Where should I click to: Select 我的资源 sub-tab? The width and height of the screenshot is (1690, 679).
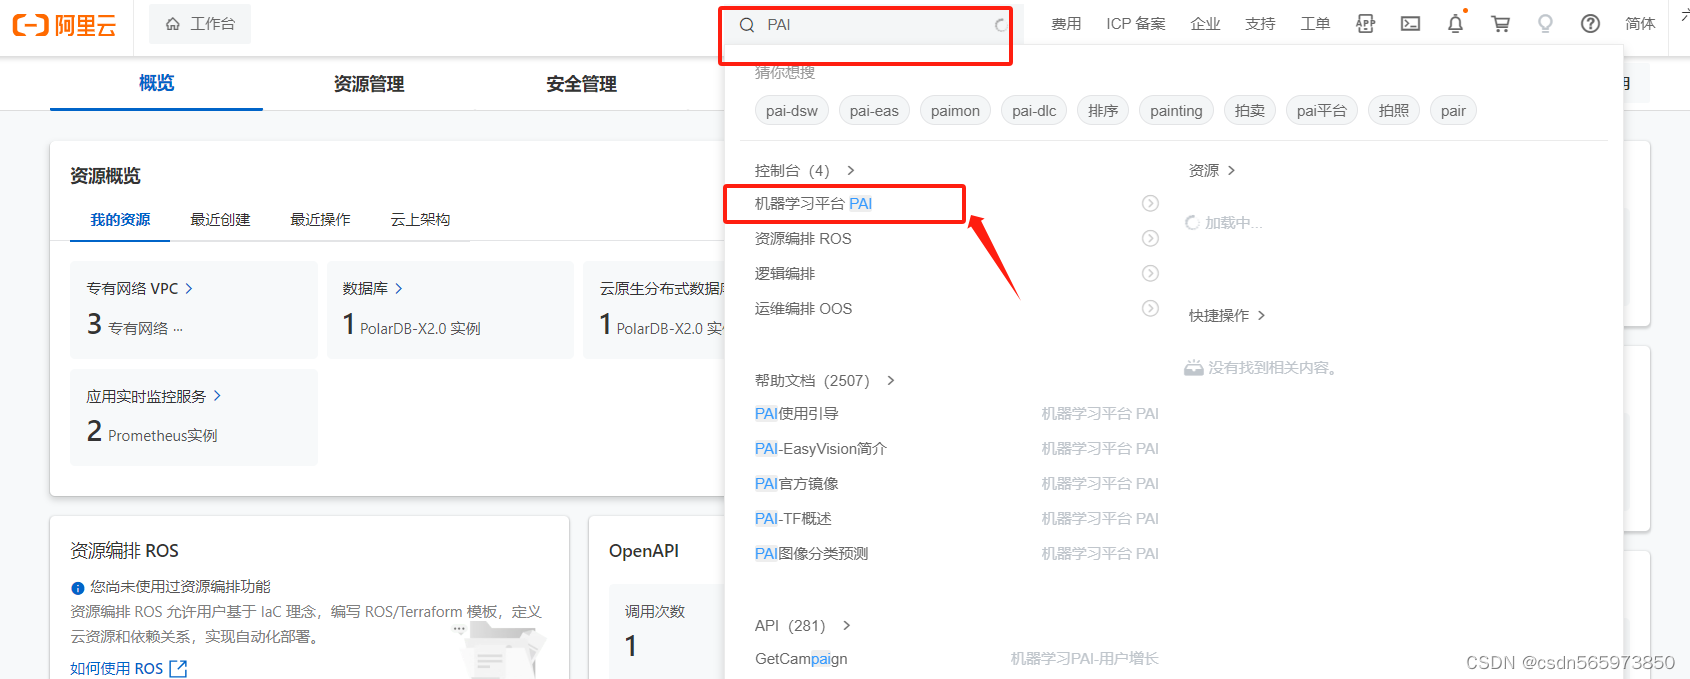(x=120, y=219)
